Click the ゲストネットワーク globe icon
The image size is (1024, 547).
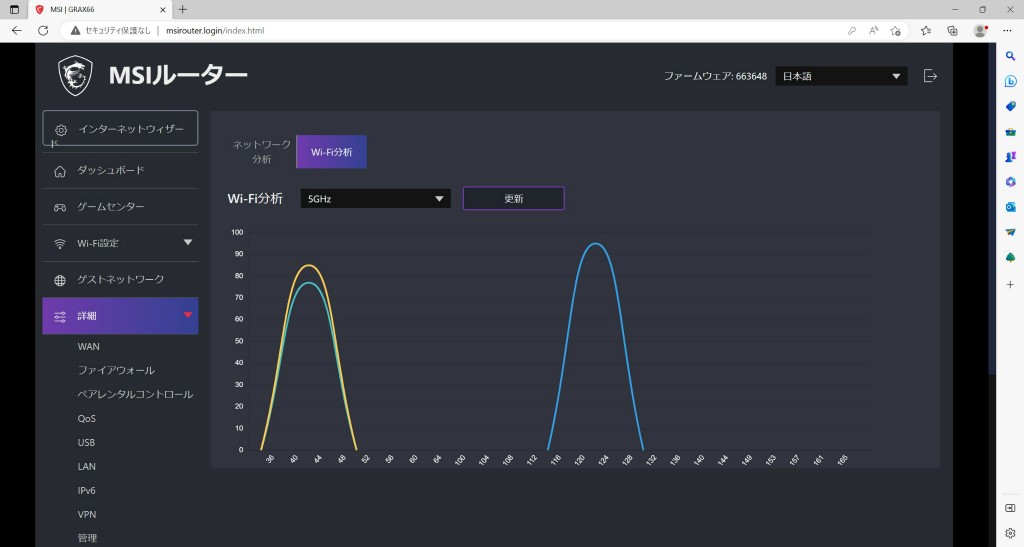coord(60,280)
